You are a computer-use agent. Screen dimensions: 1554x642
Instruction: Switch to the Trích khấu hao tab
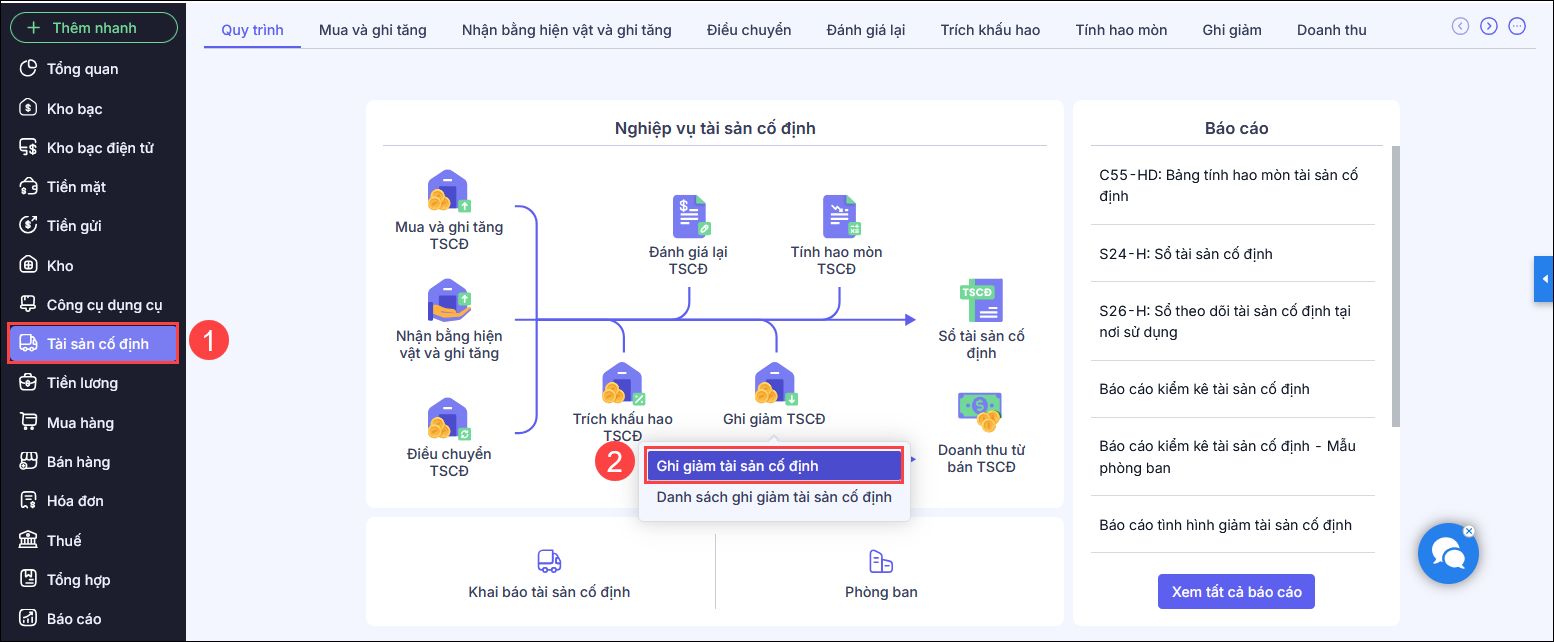990,30
